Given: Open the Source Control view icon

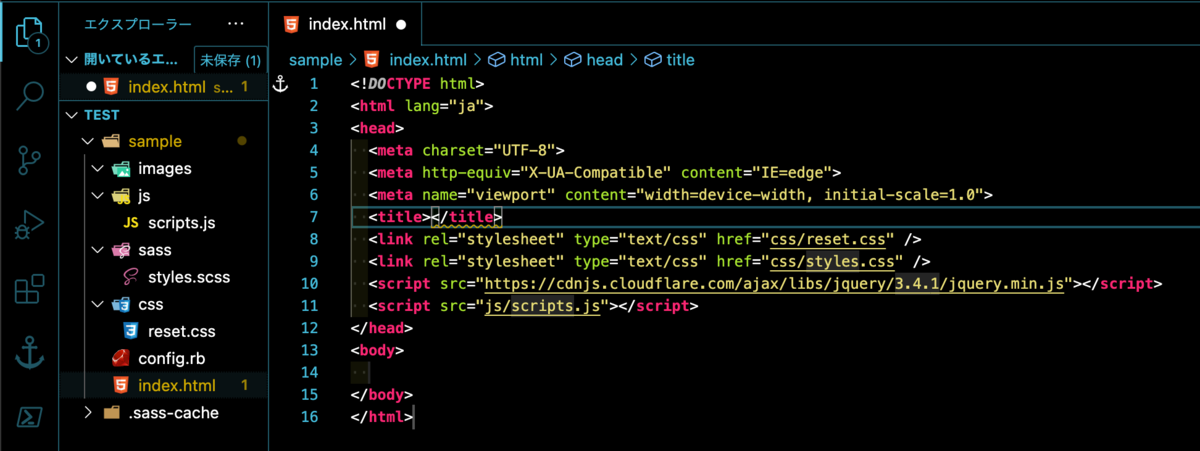Looking at the screenshot, I should 30,161.
